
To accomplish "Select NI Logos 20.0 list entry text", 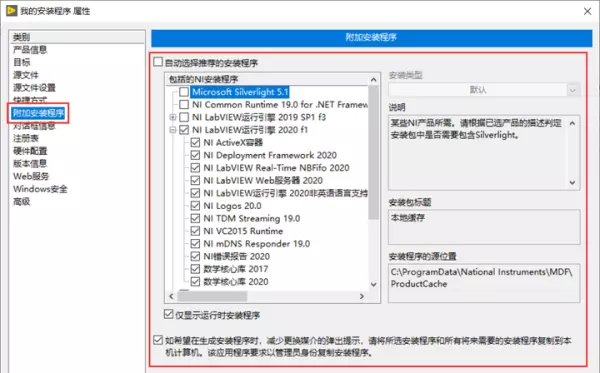I will pos(232,205).
